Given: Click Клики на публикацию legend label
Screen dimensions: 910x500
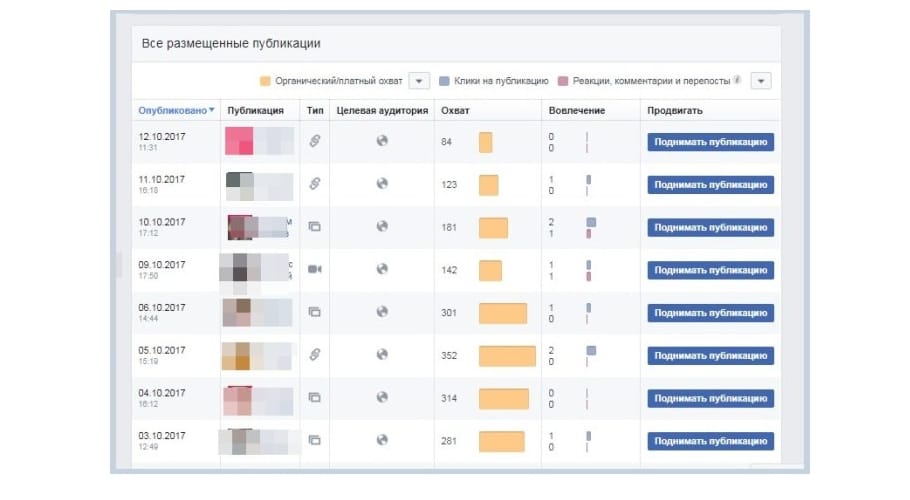Looking at the screenshot, I should point(501,81).
